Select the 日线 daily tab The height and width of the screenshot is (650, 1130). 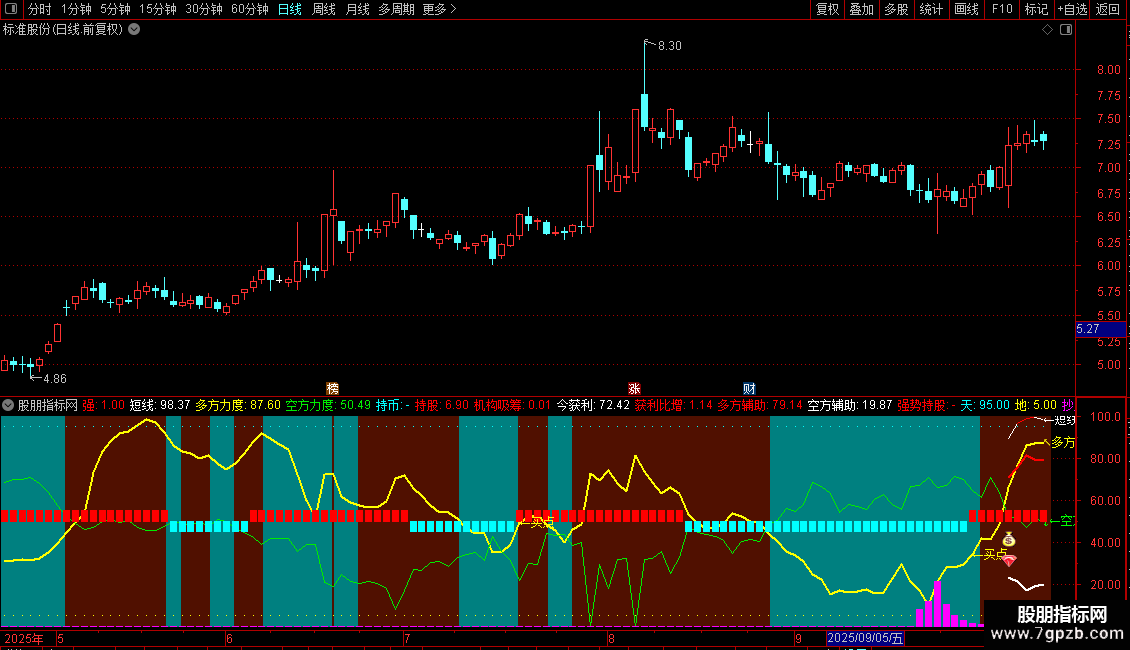[290, 9]
